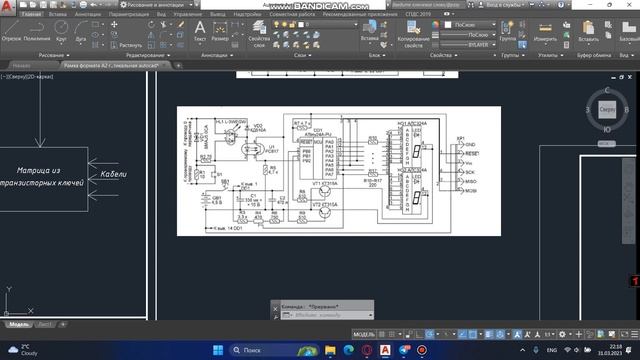This screenshot has width=640, height=360.
Task: Click the object color wheel swatch
Action: [x=436, y=25]
